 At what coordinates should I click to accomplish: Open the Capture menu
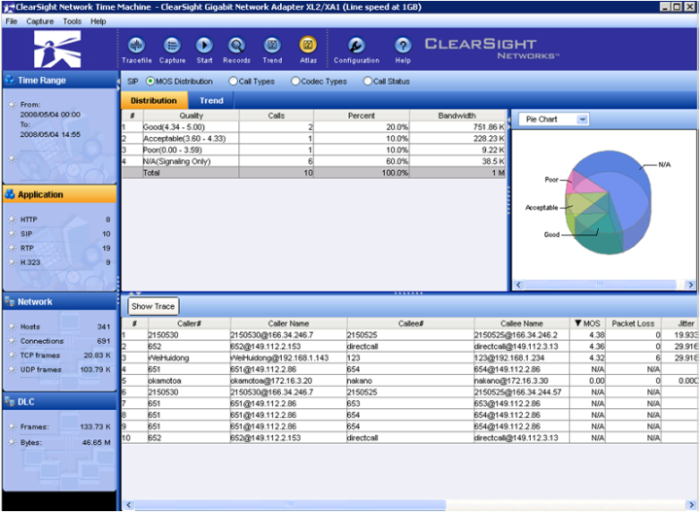[40, 21]
